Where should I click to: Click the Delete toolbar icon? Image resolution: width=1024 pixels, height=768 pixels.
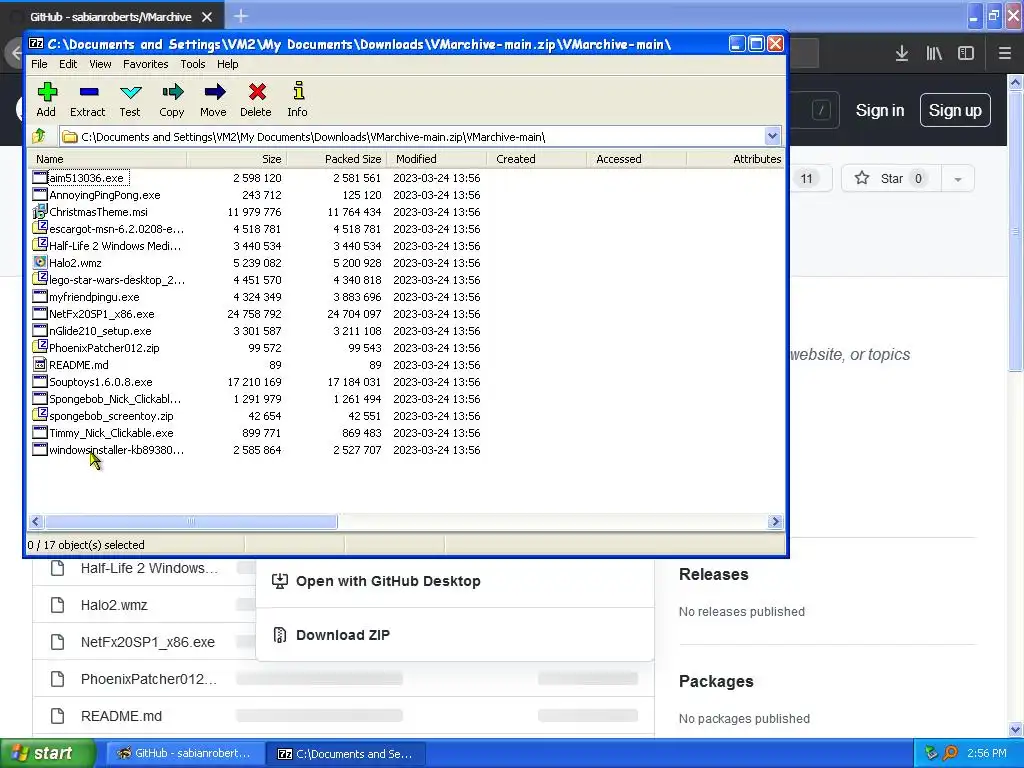click(x=257, y=92)
